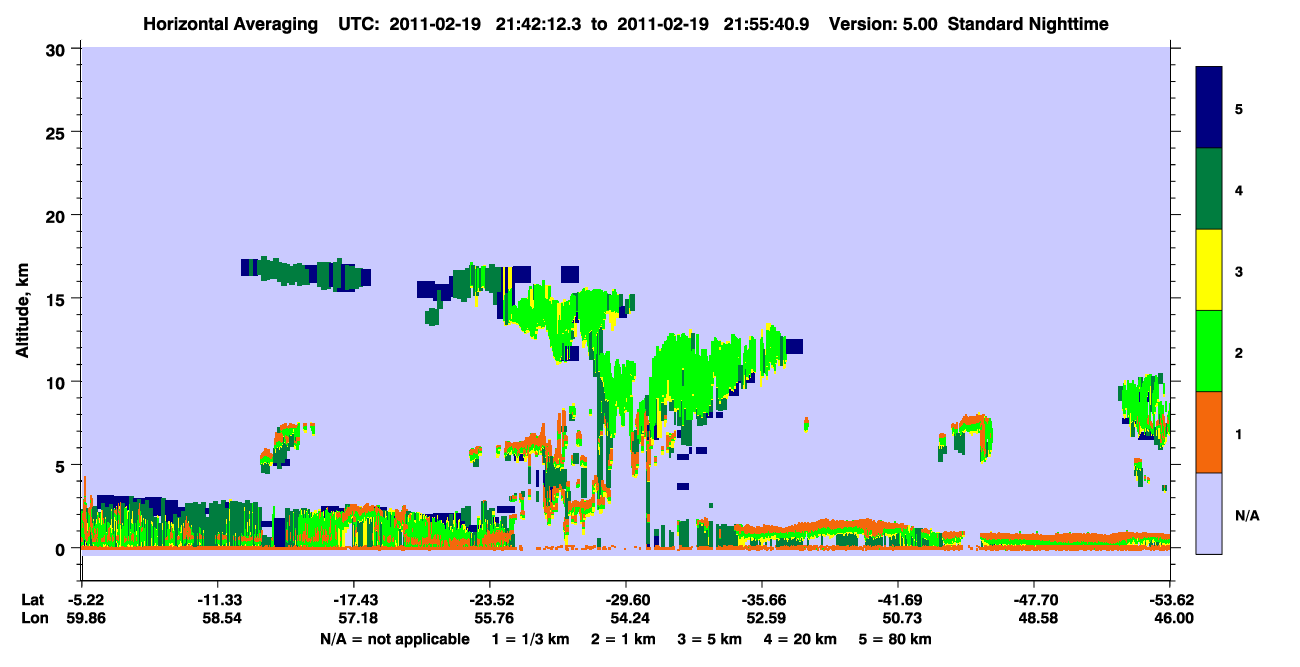
Task: Click the legend entry "4 = 20 km"
Action: [x=799, y=639]
